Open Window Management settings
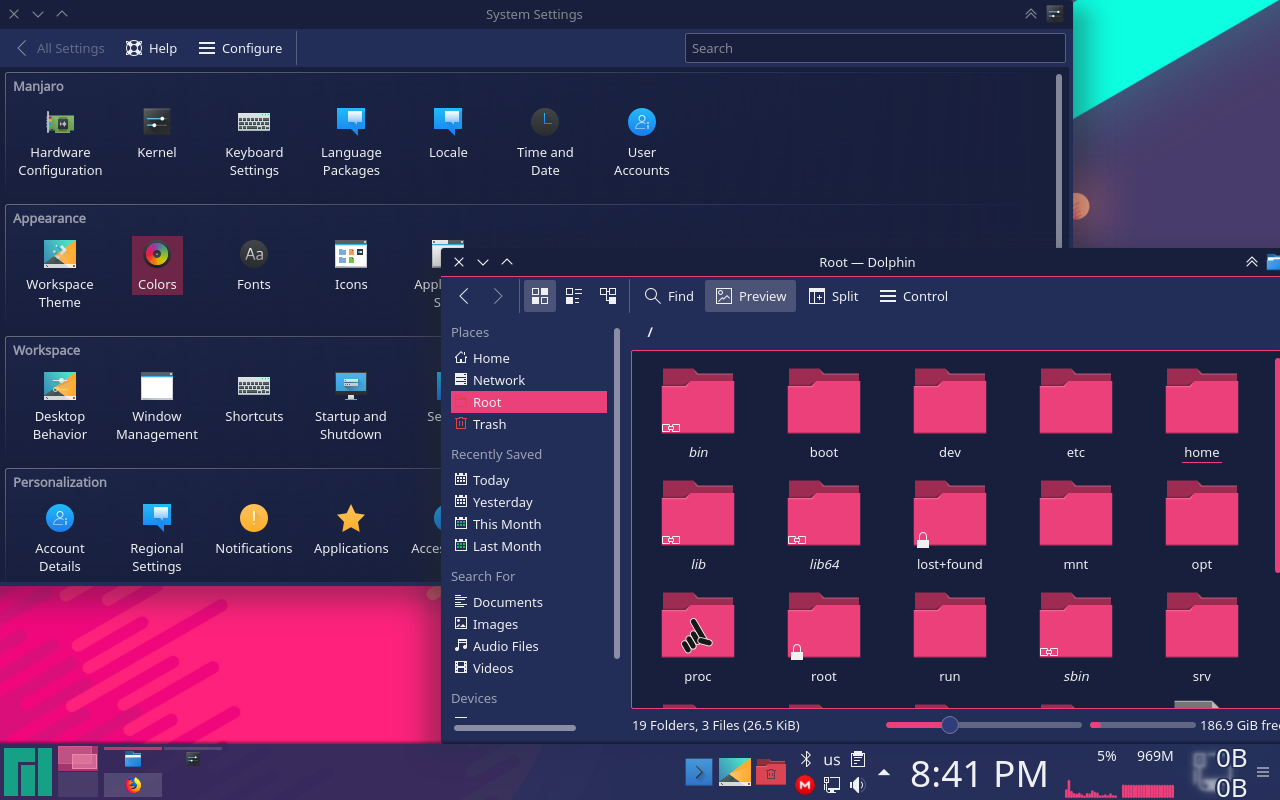1280x800 pixels. (157, 407)
